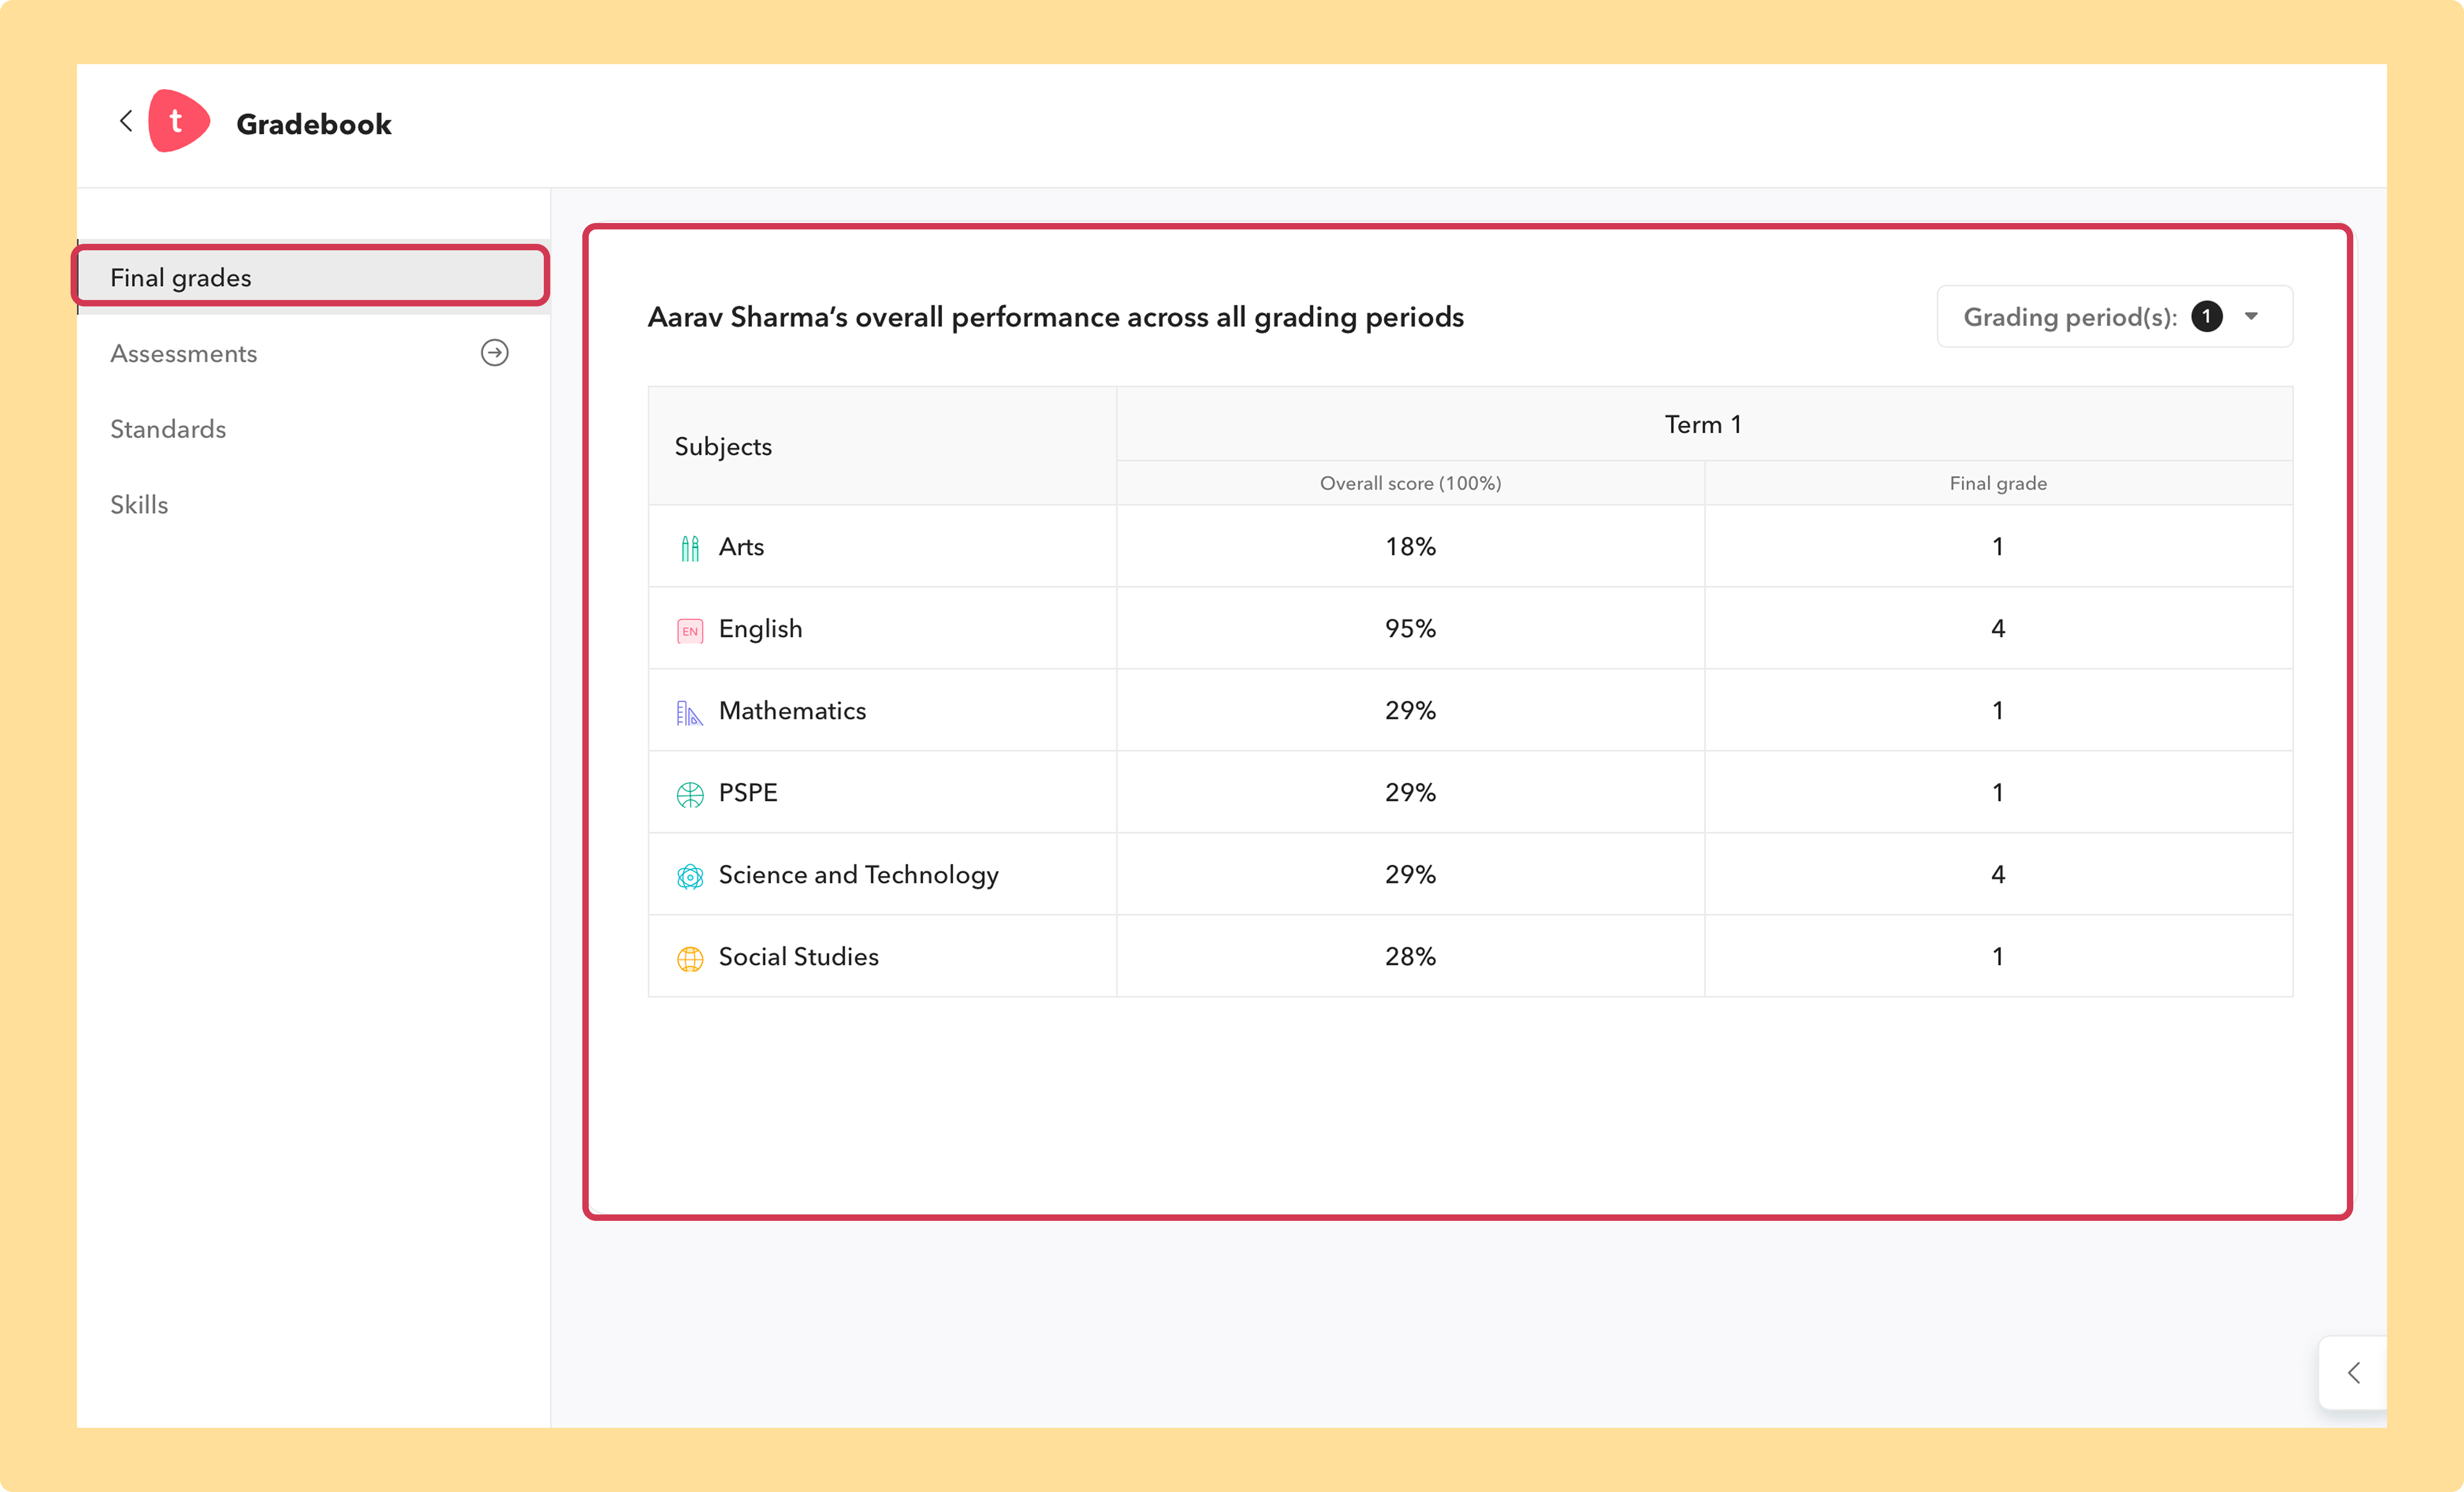Click the Social Studies final grade 1
This screenshot has height=1492, width=2464.
[1998, 957]
